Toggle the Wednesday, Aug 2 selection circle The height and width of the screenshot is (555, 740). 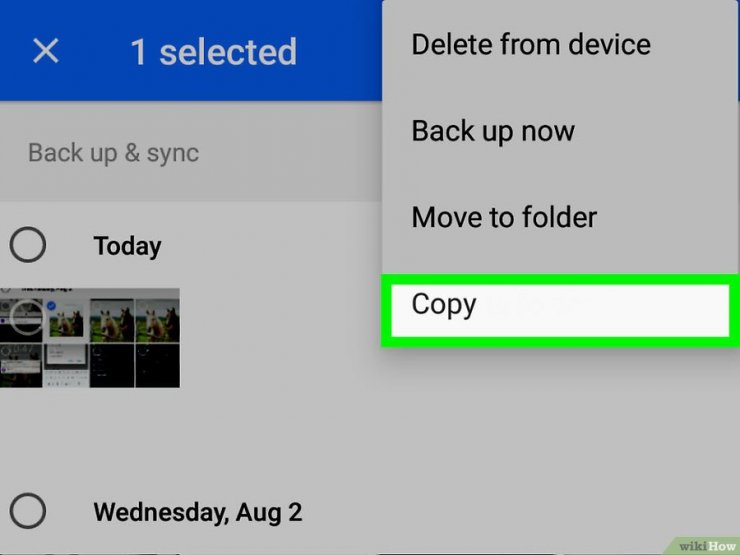(x=28, y=511)
